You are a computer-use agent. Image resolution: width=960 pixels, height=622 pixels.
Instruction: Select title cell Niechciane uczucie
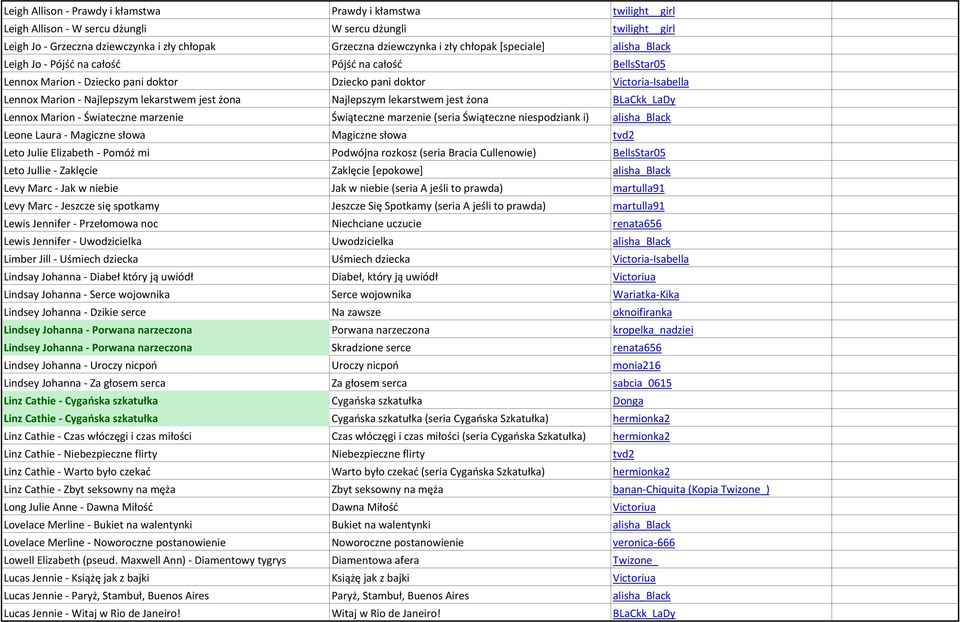pyautogui.click(x=470, y=224)
